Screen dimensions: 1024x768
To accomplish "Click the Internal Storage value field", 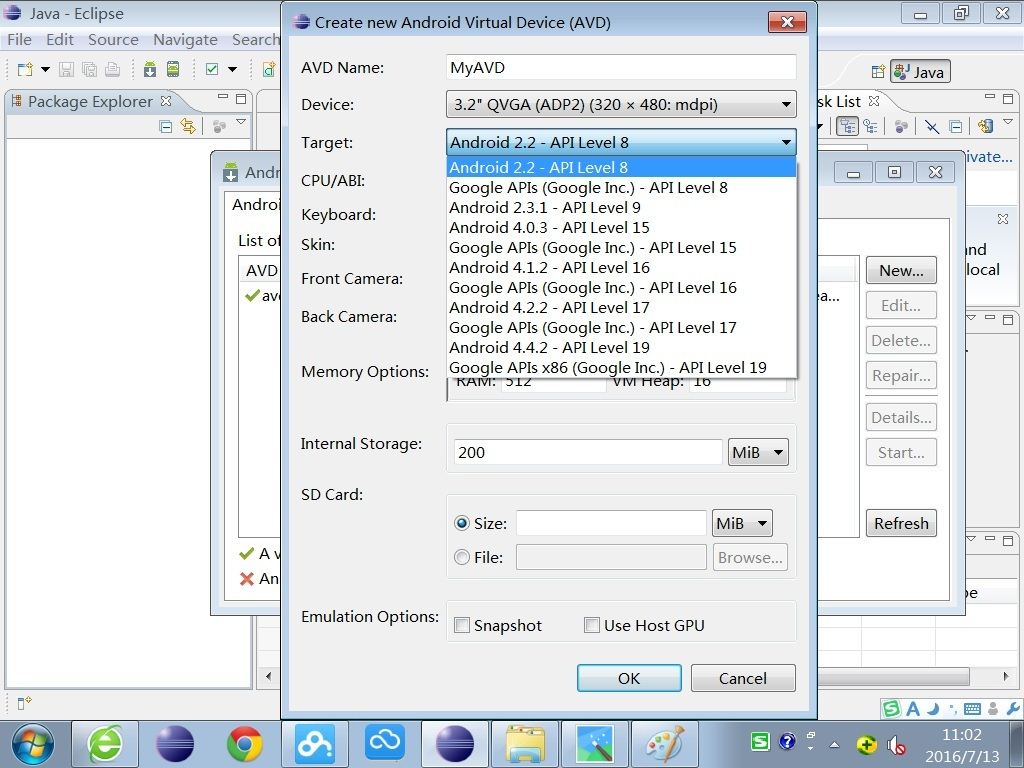I will 588,452.
